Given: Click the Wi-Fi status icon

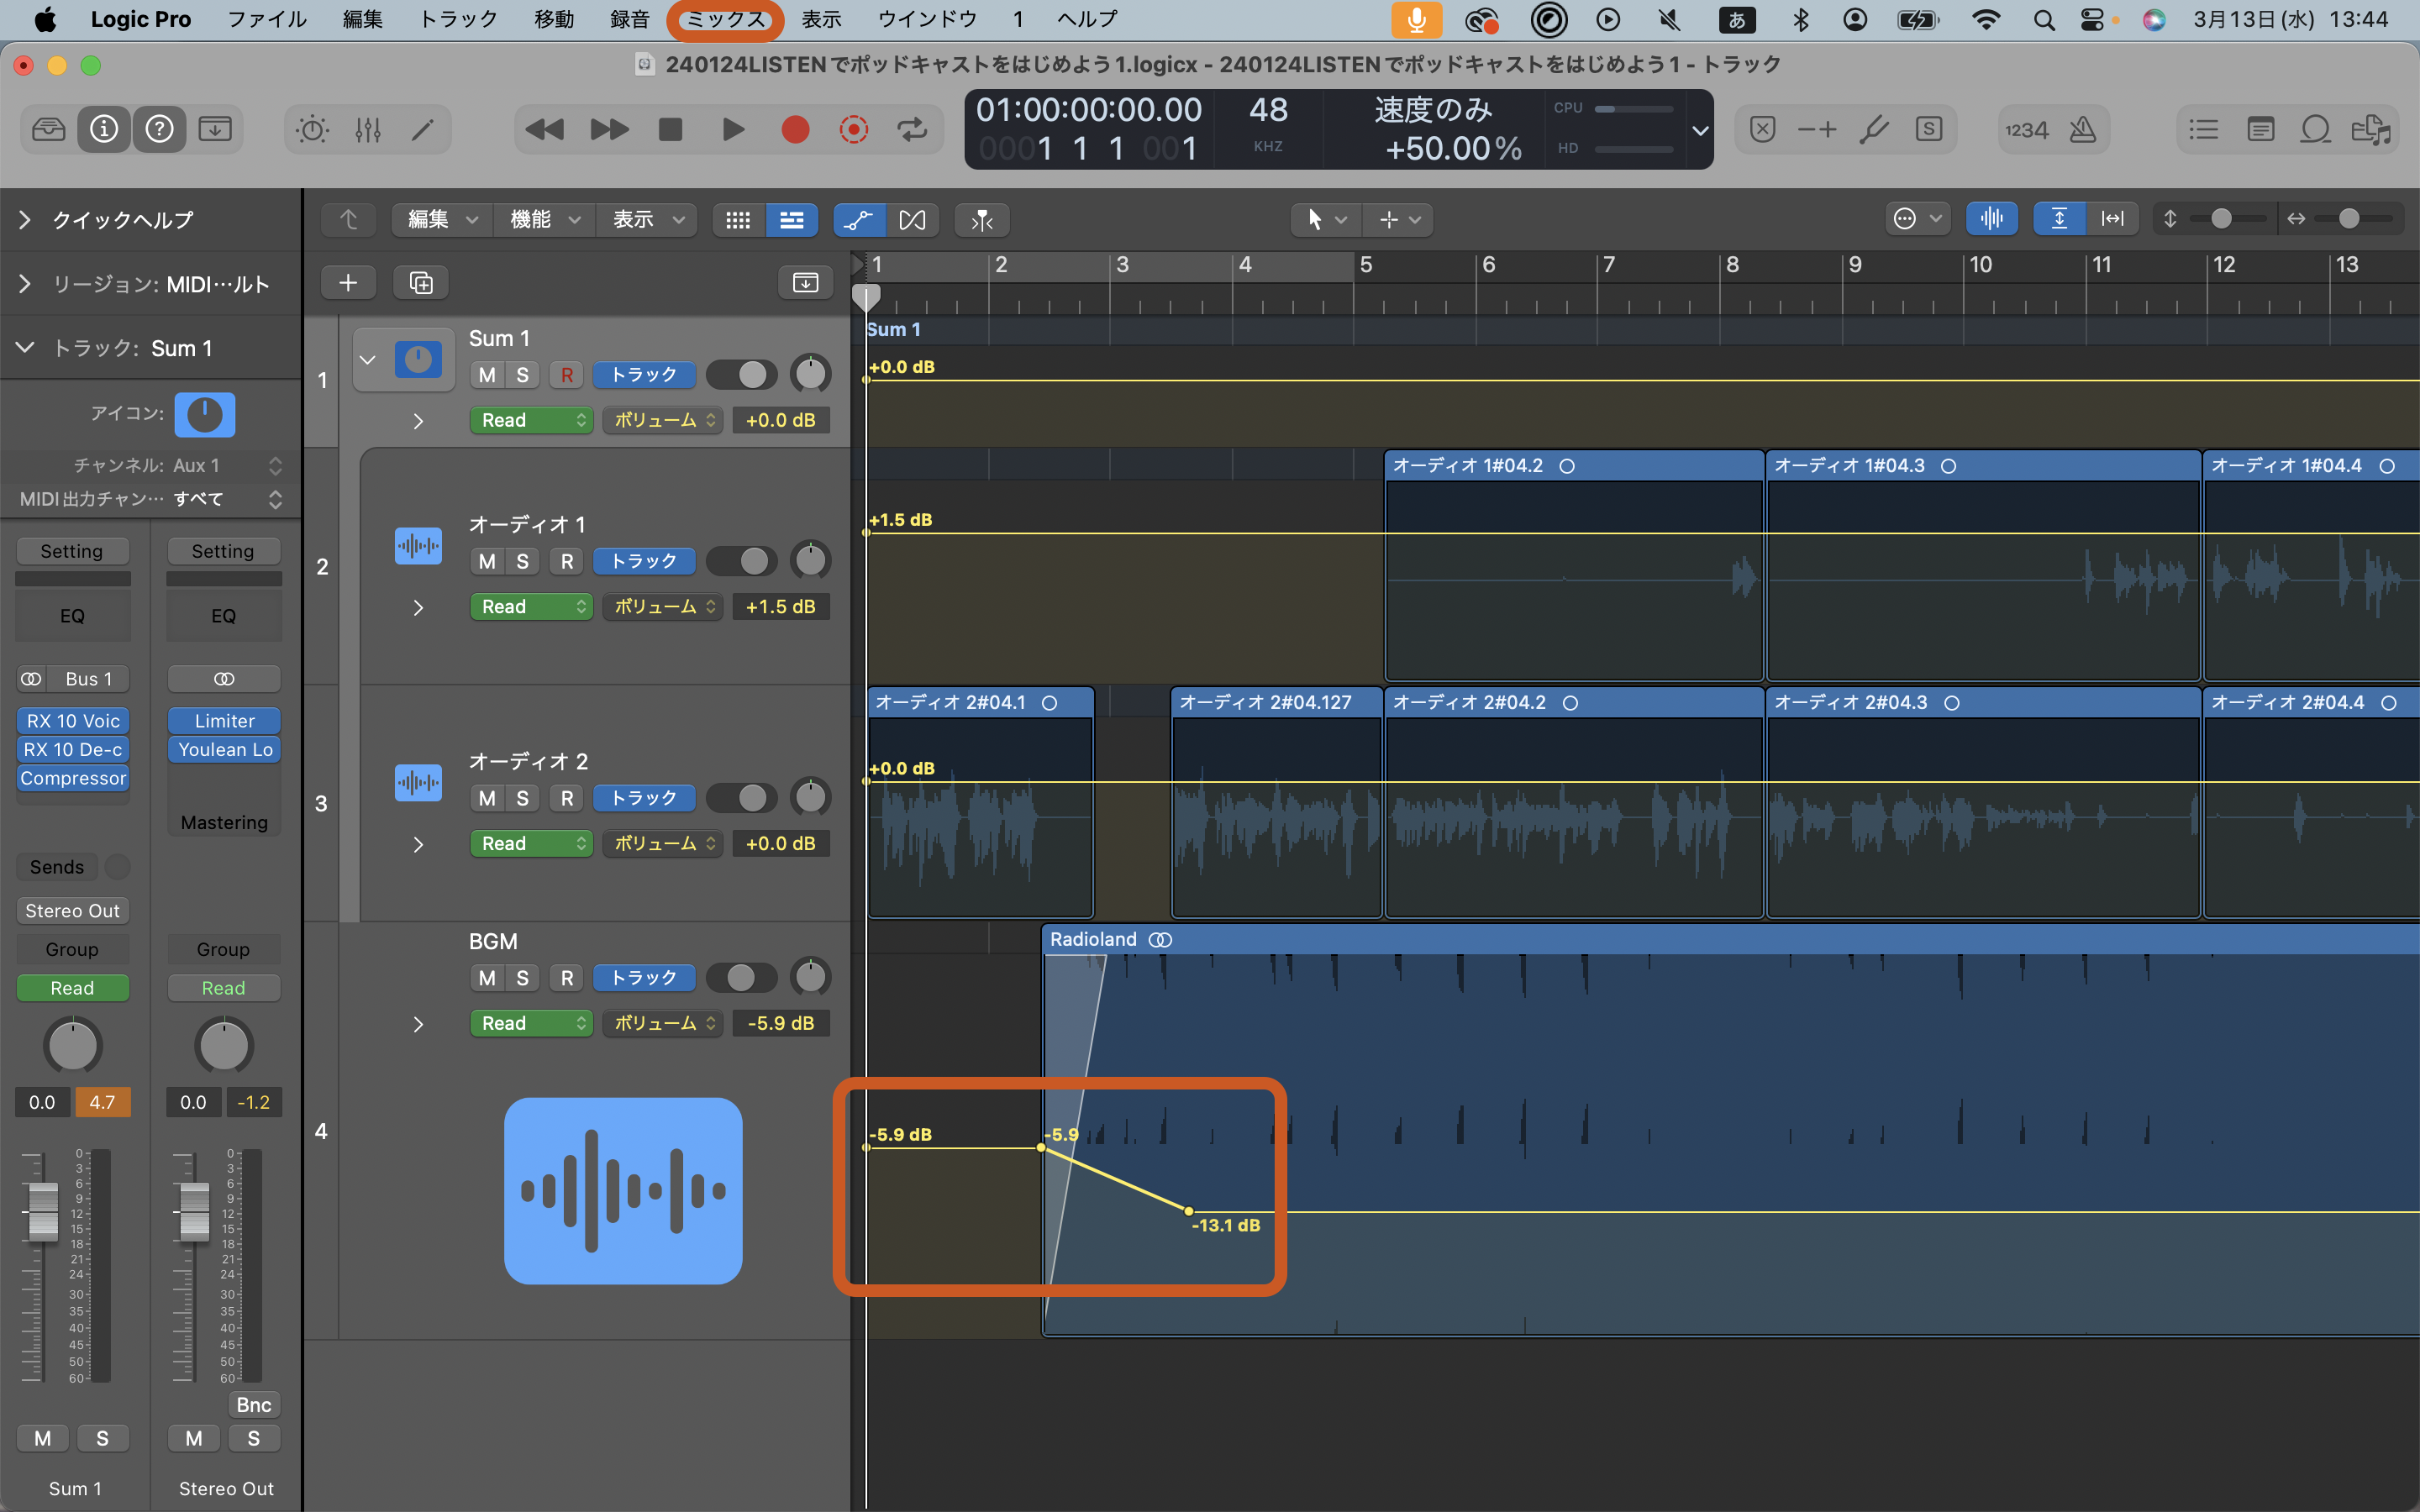Looking at the screenshot, I should point(1986,19).
